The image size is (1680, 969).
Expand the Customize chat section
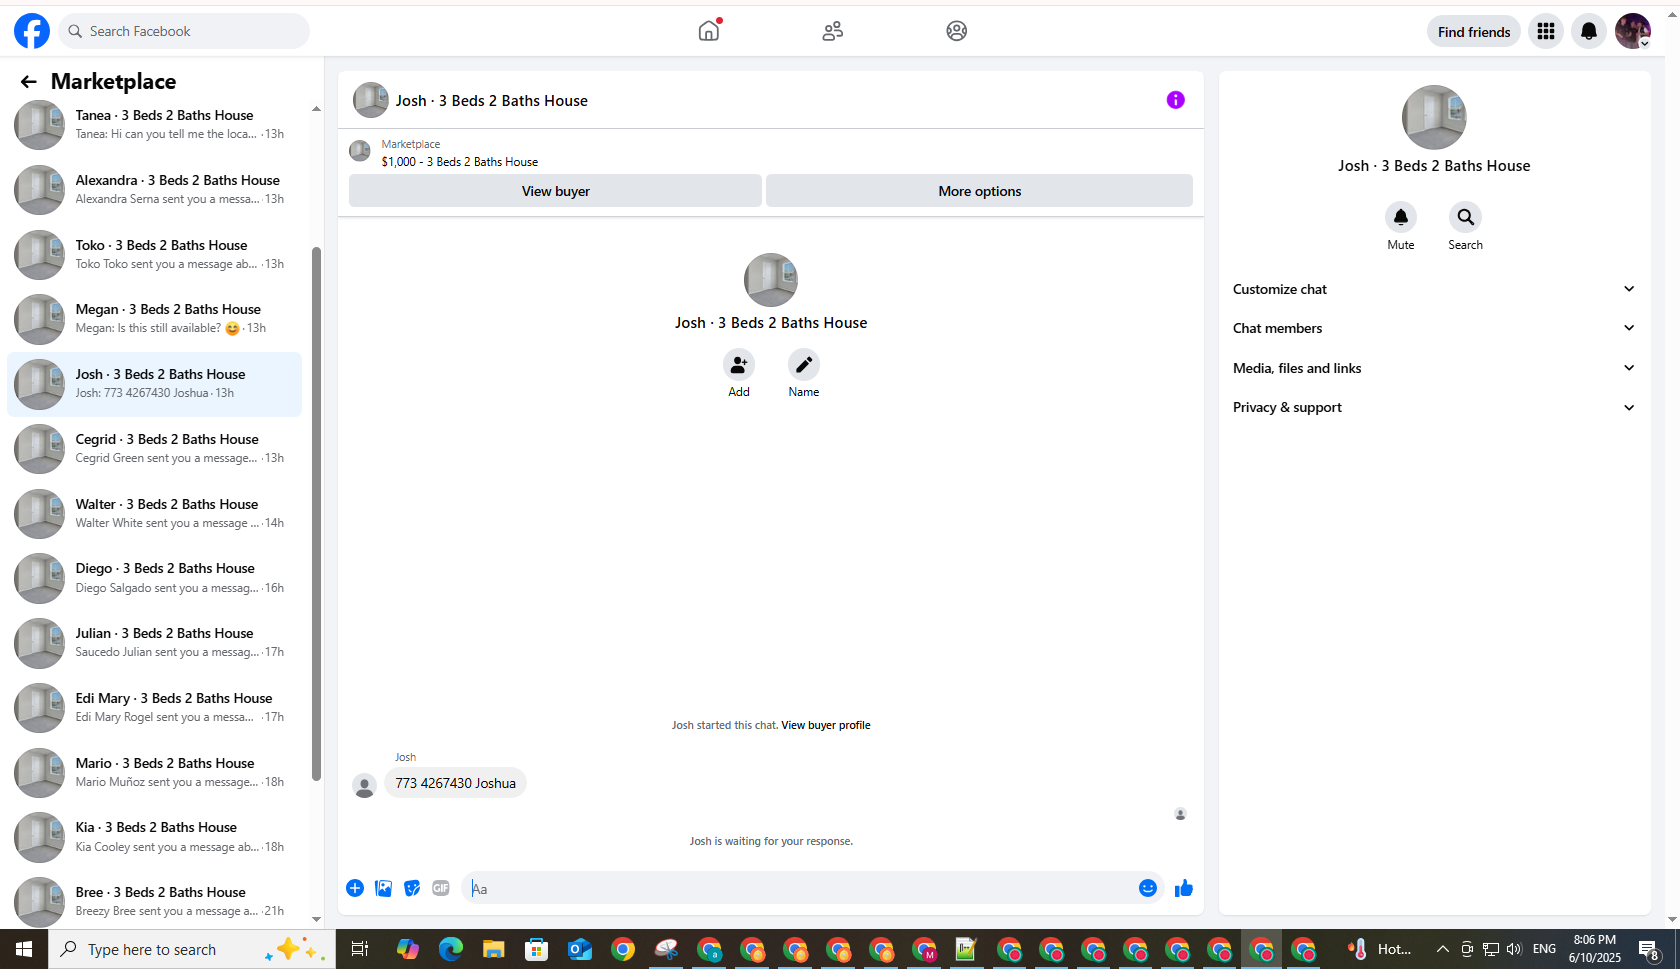(1434, 289)
